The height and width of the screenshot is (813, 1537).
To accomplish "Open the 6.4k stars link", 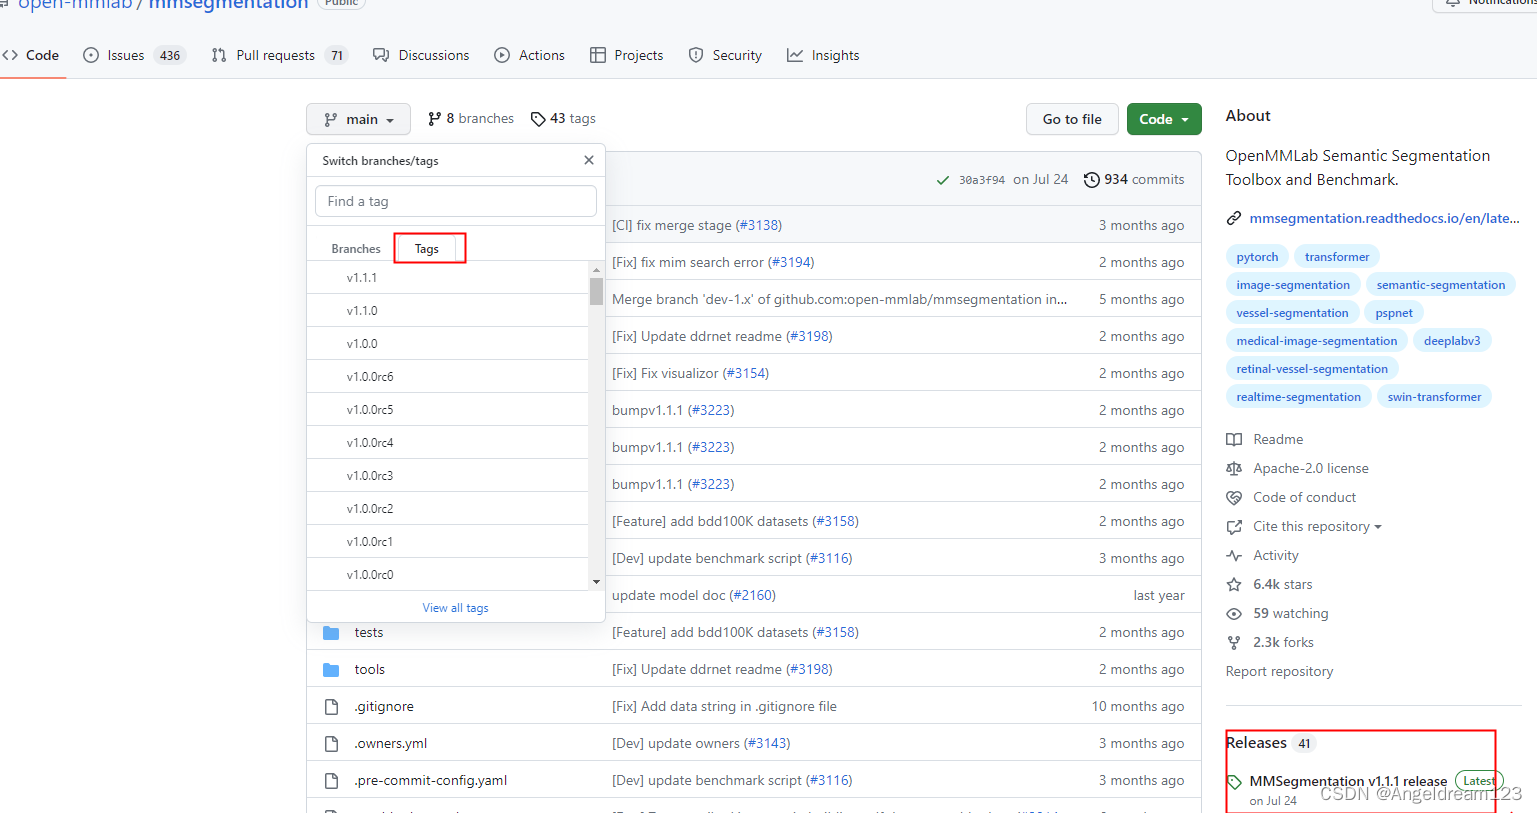I will 1270,584.
